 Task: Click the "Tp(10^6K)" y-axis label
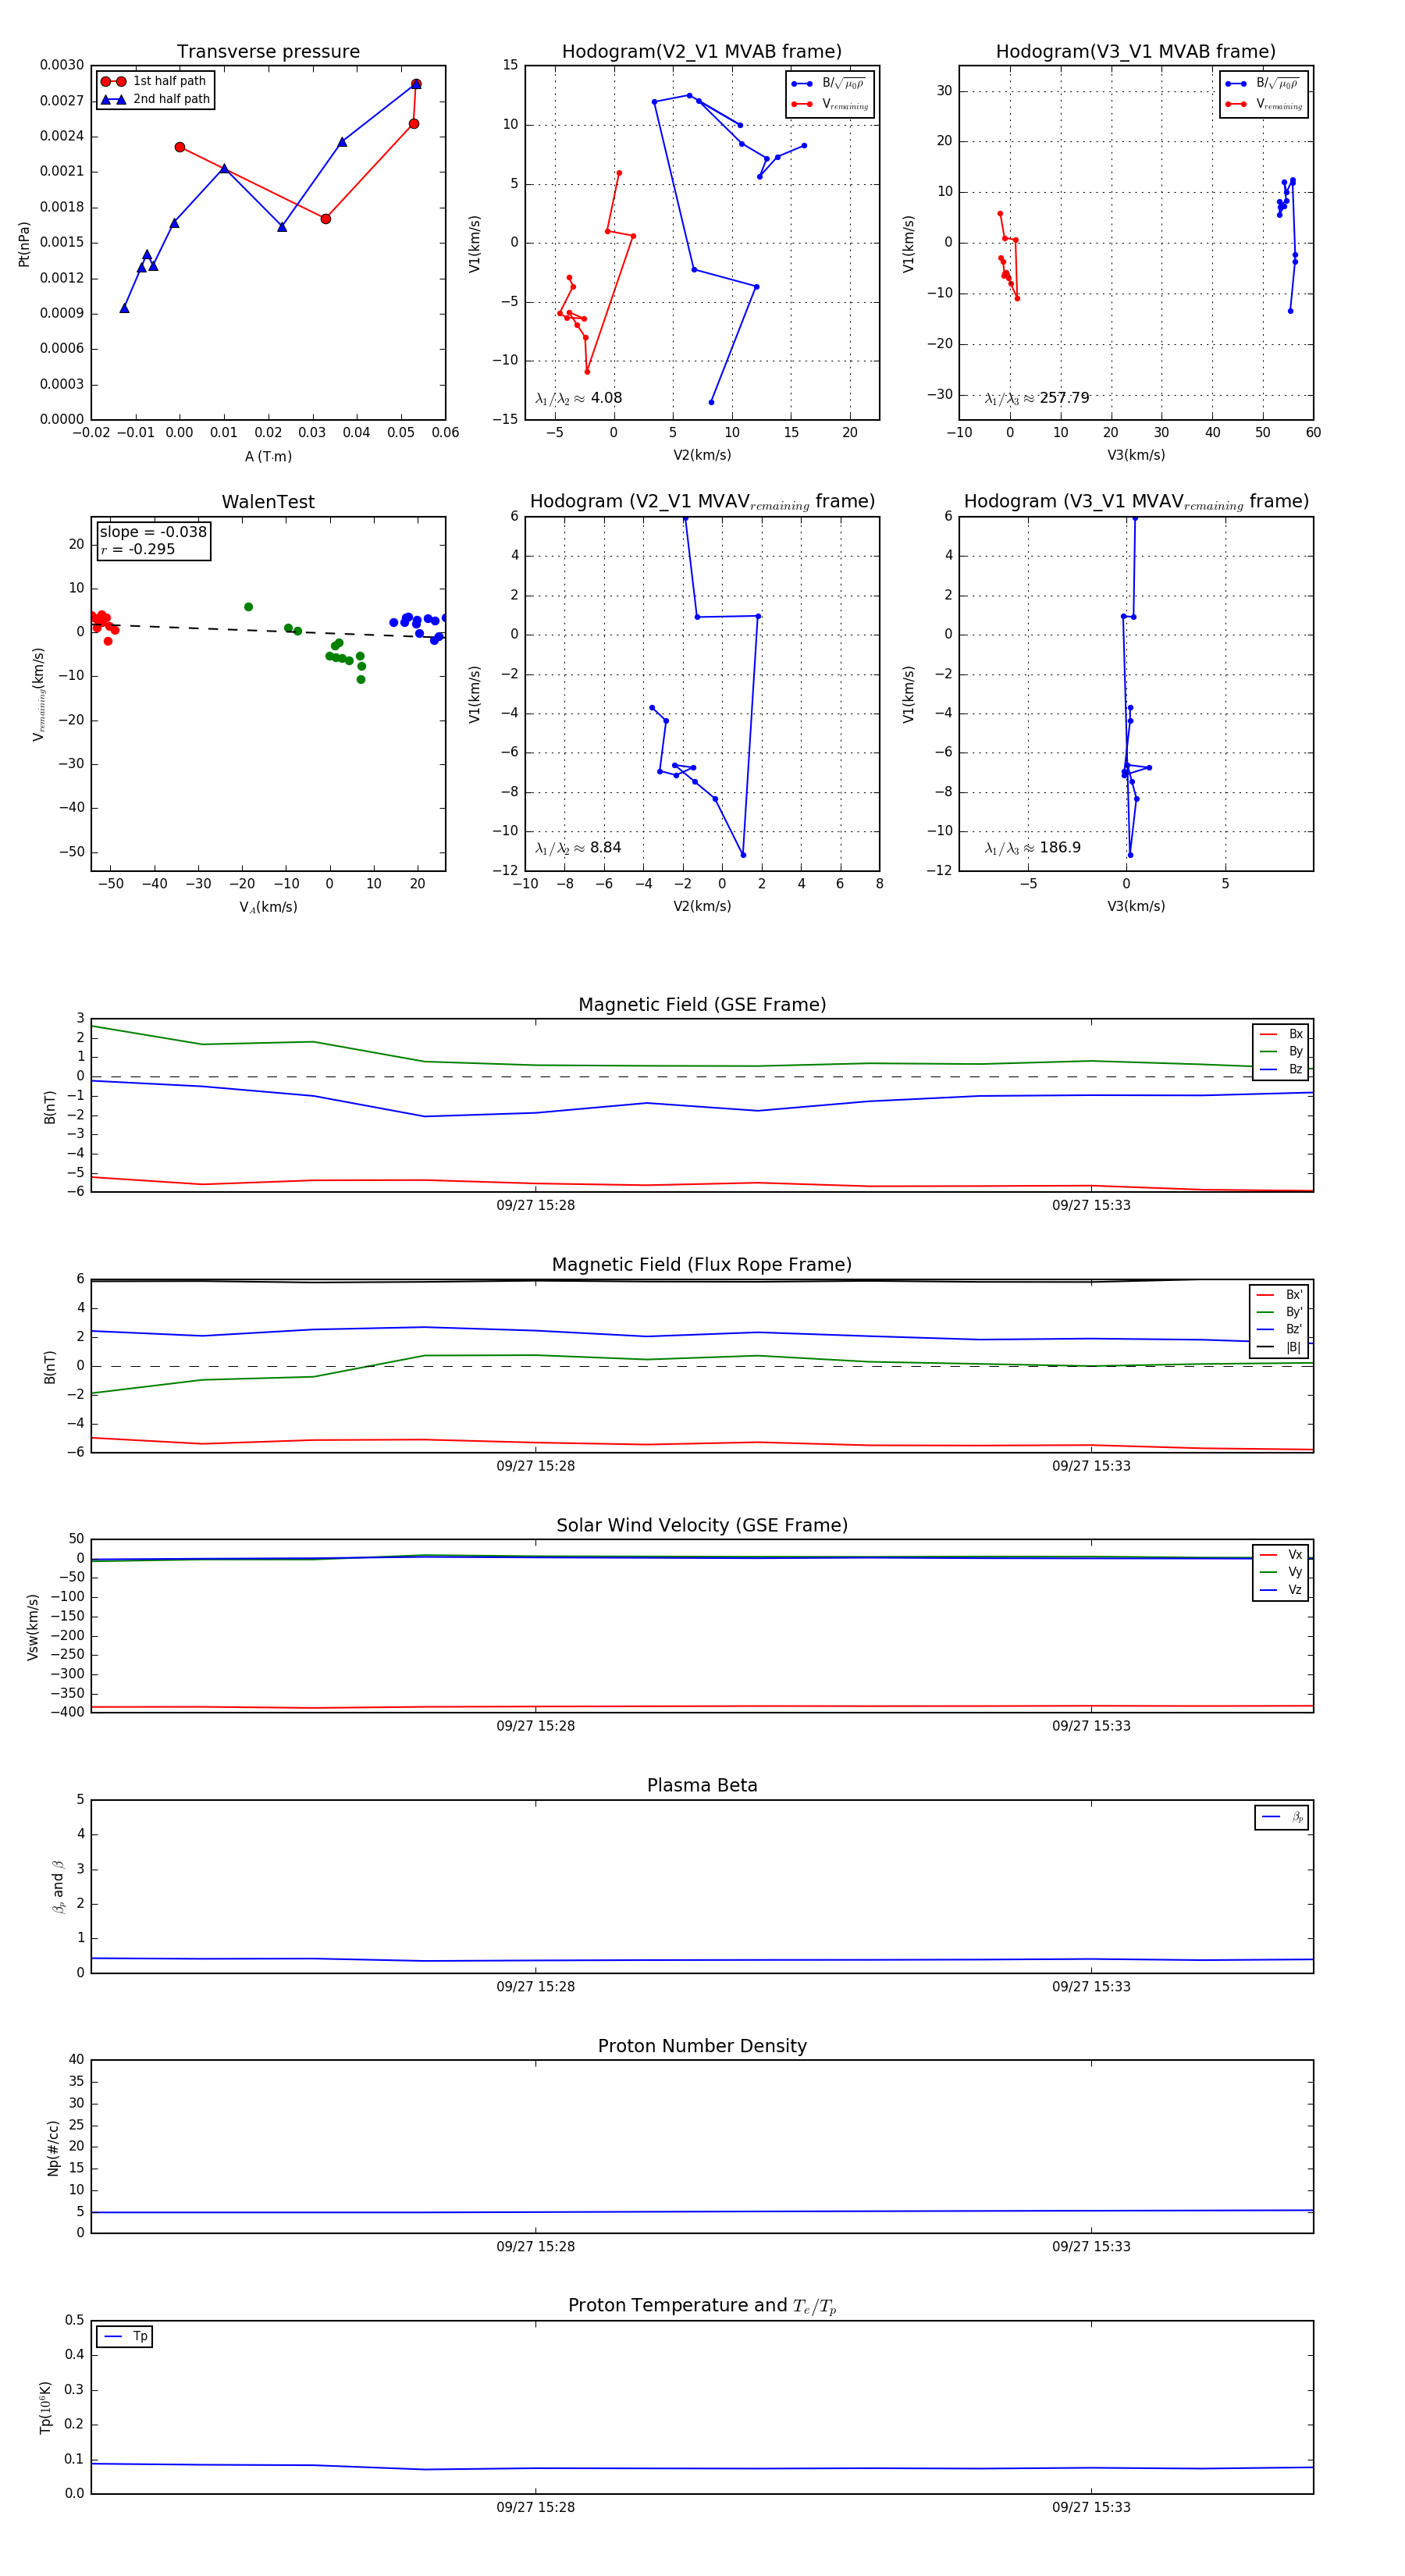tap(45, 2407)
